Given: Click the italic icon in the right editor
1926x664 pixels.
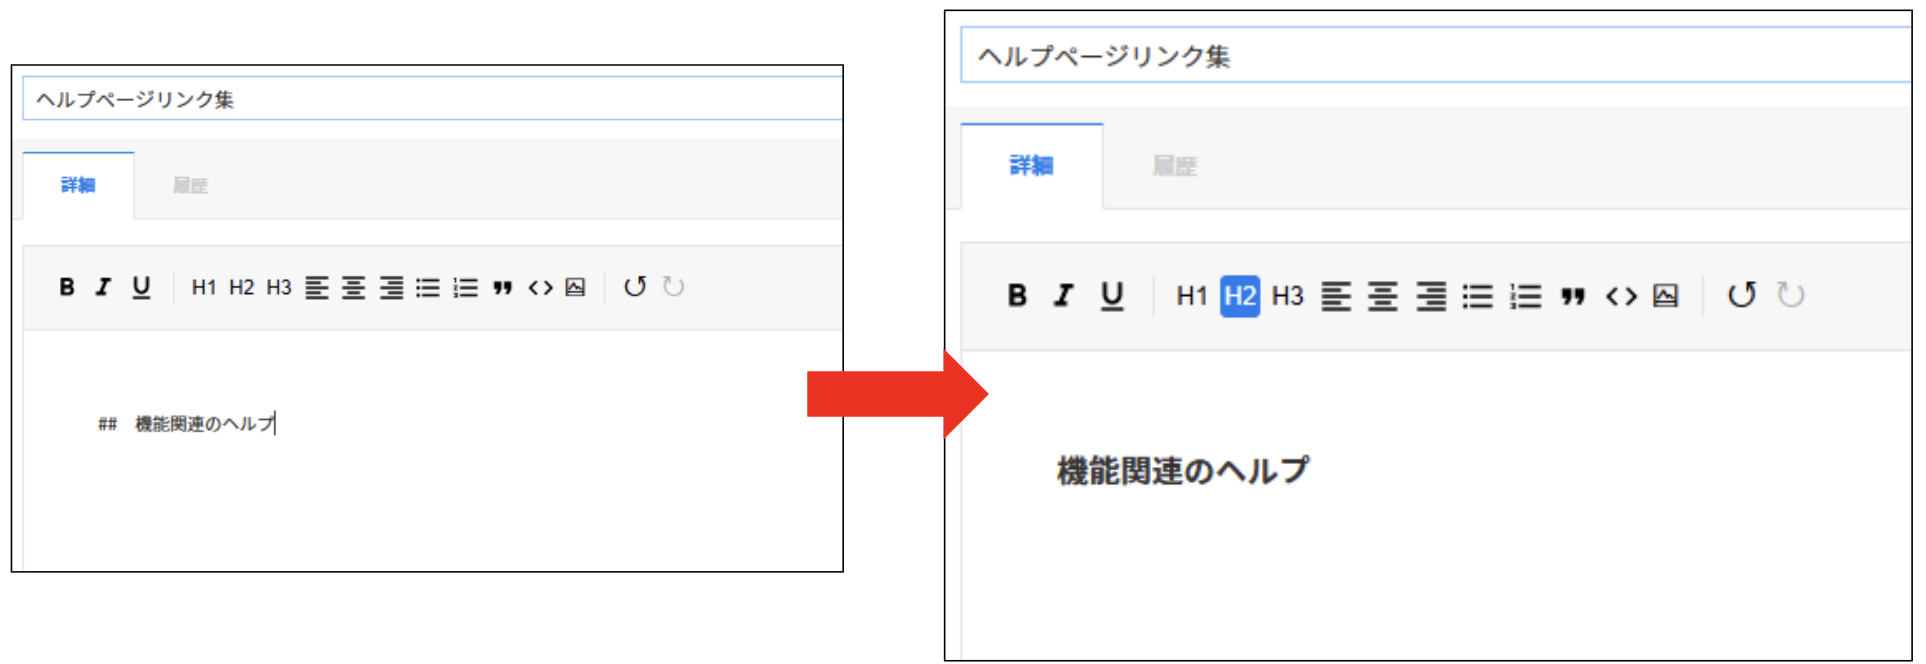Looking at the screenshot, I should [x=1063, y=296].
